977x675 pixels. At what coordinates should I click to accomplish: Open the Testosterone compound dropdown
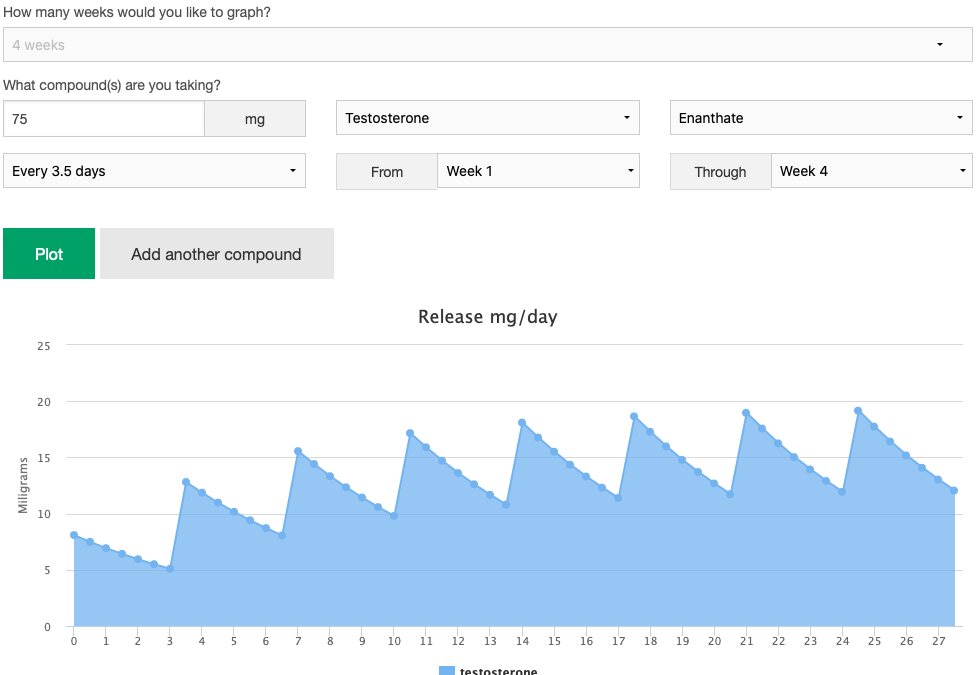(x=488, y=118)
